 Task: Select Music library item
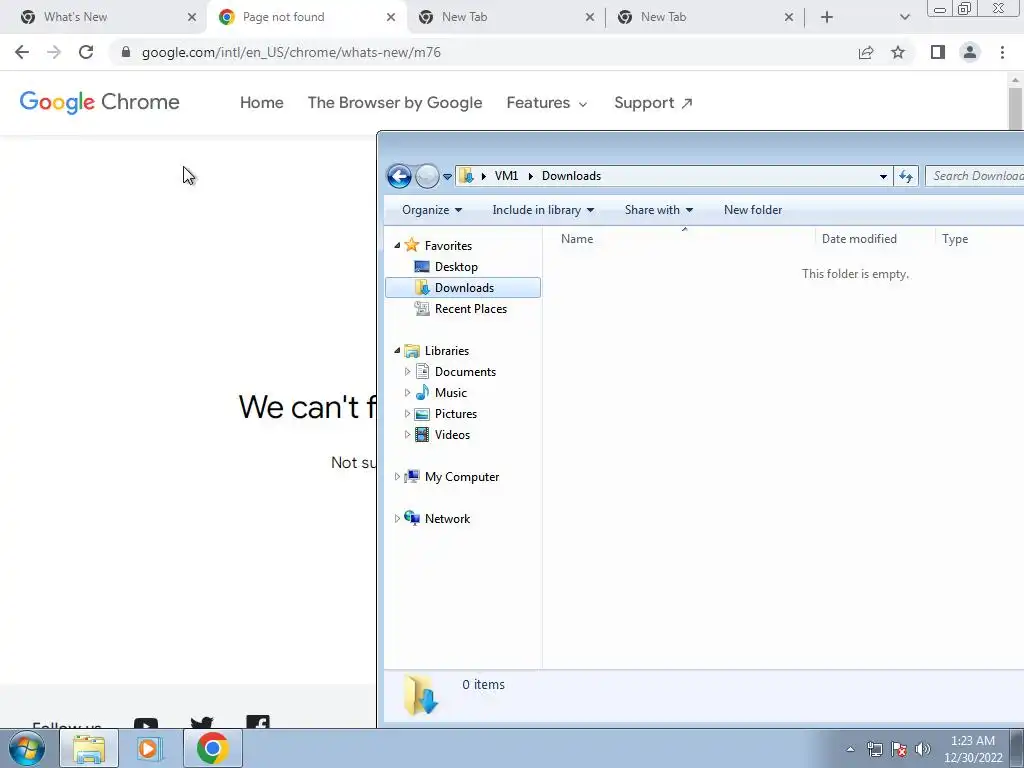pyautogui.click(x=451, y=392)
